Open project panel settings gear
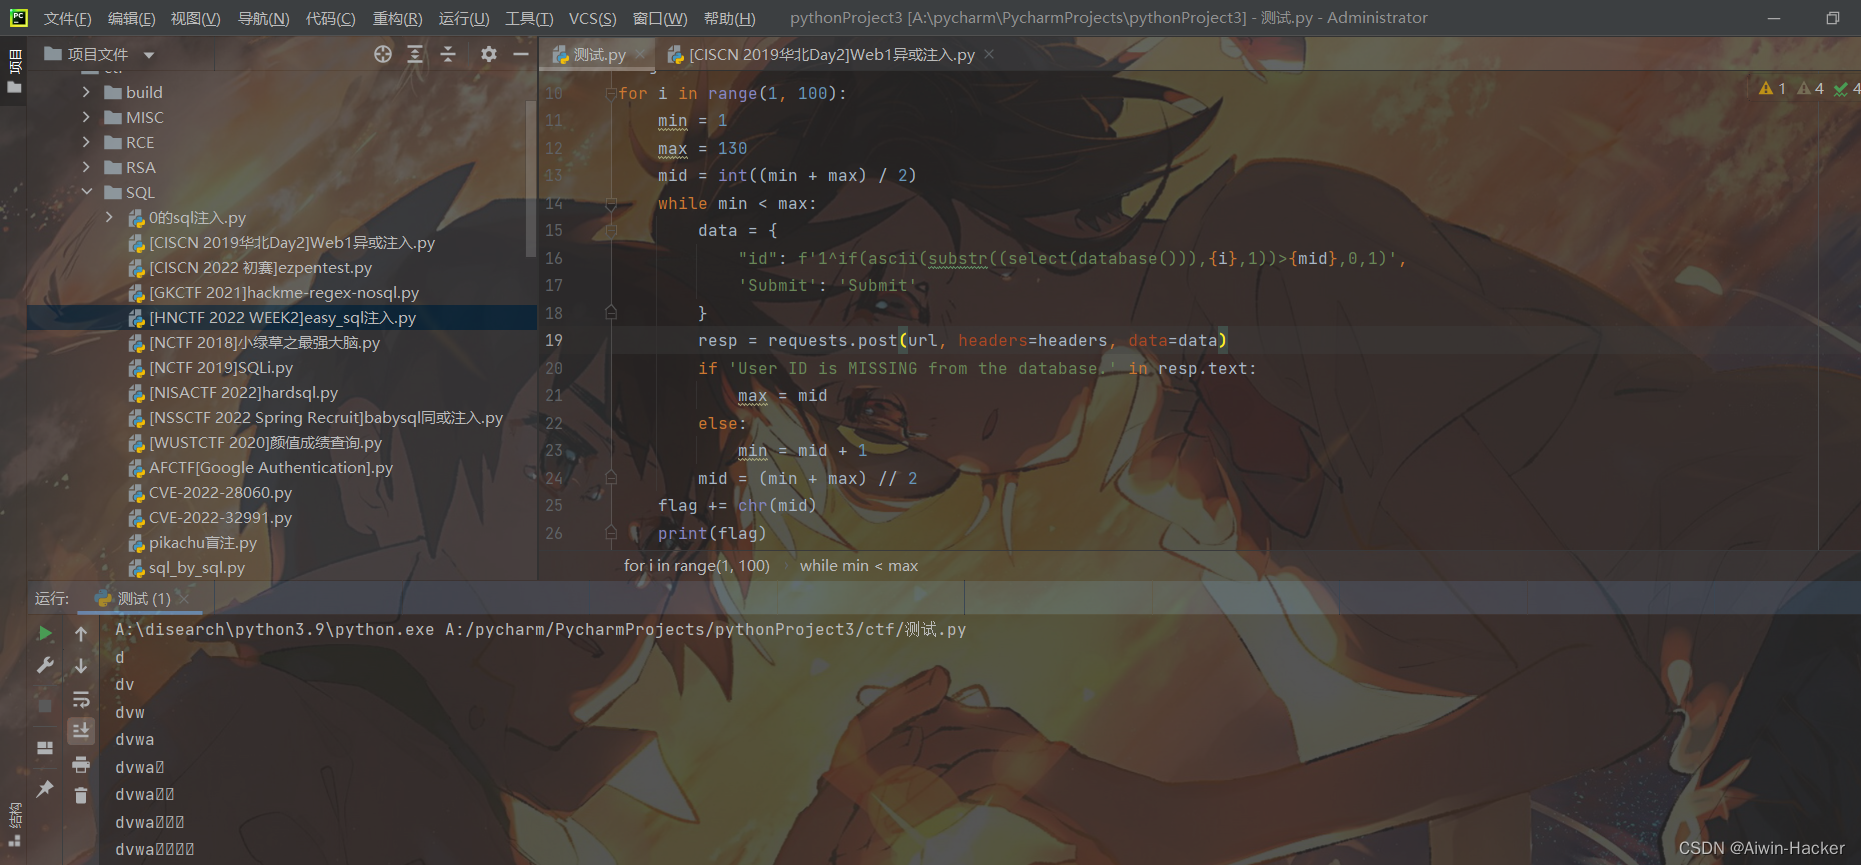The height and width of the screenshot is (865, 1861). [488, 54]
